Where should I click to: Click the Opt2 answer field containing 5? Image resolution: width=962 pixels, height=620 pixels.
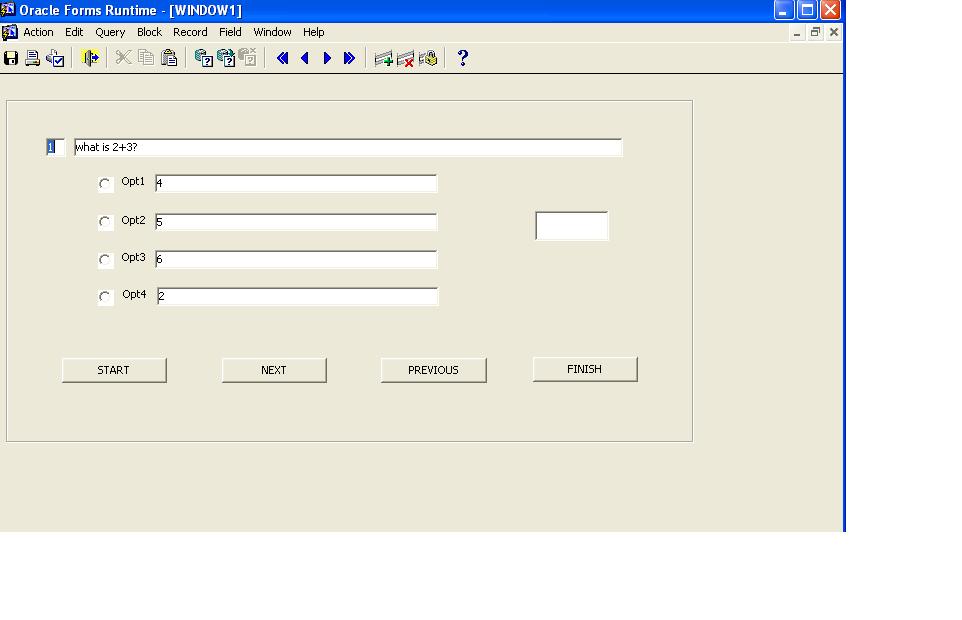point(296,222)
